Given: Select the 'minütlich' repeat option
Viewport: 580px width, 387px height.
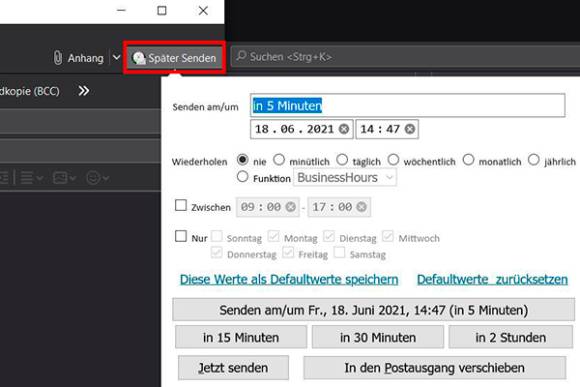Looking at the screenshot, I should pos(279,159).
